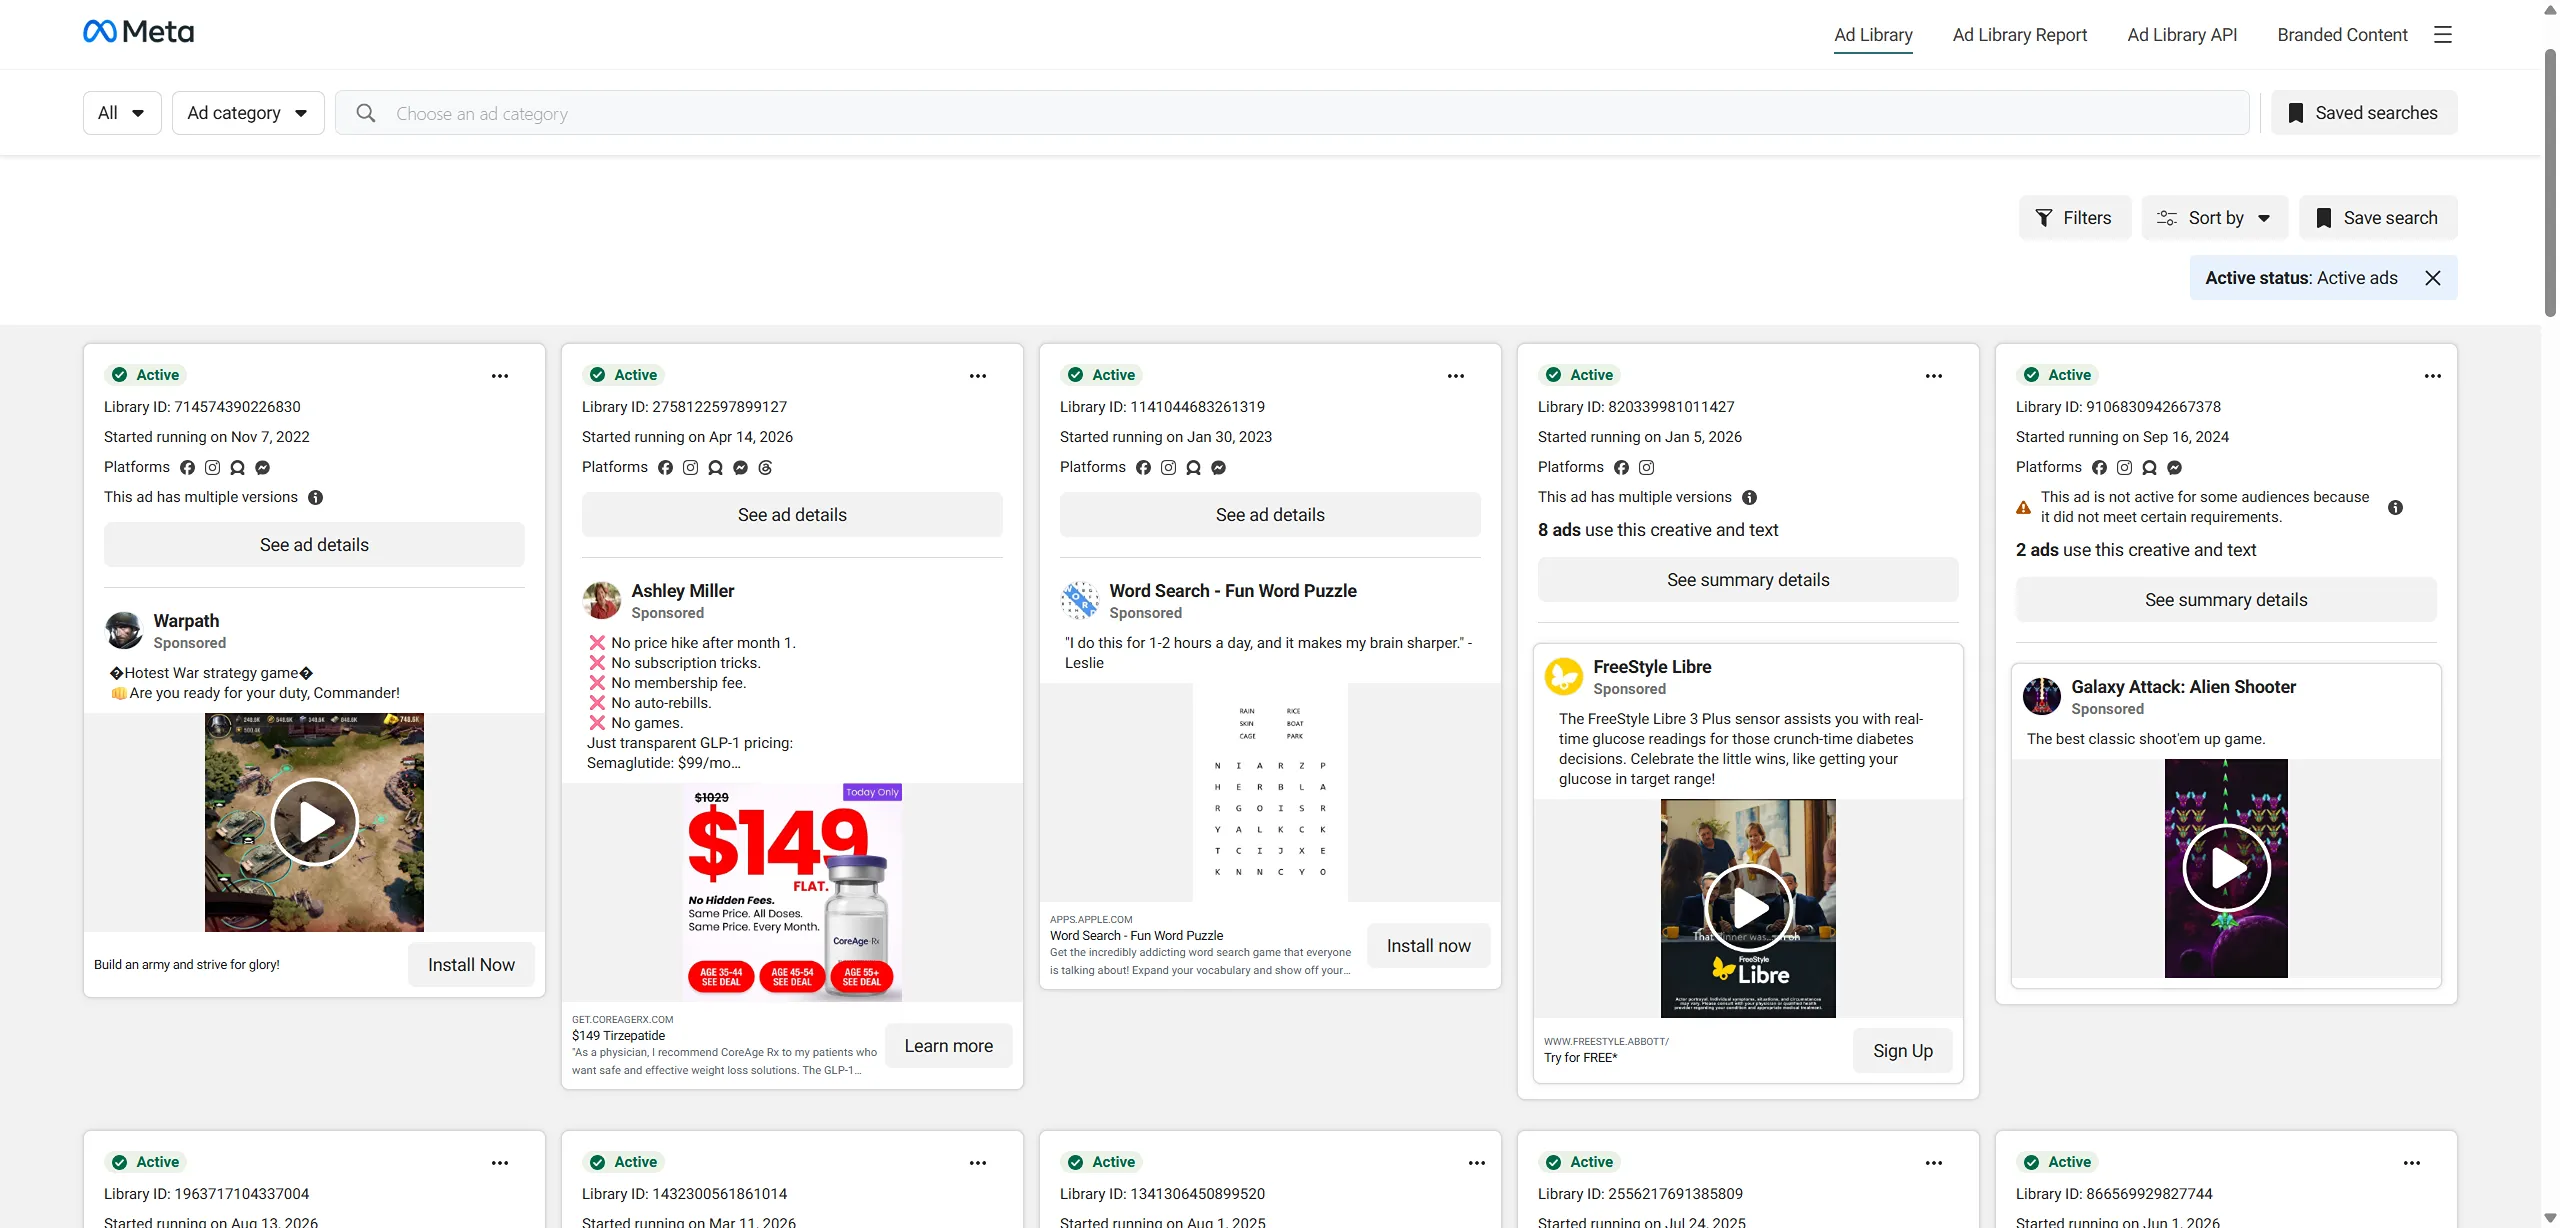Play the Galaxy Attack video

pos(2226,868)
